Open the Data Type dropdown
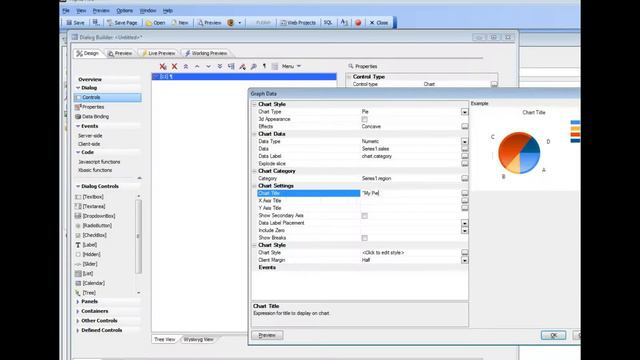 click(464, 142)
